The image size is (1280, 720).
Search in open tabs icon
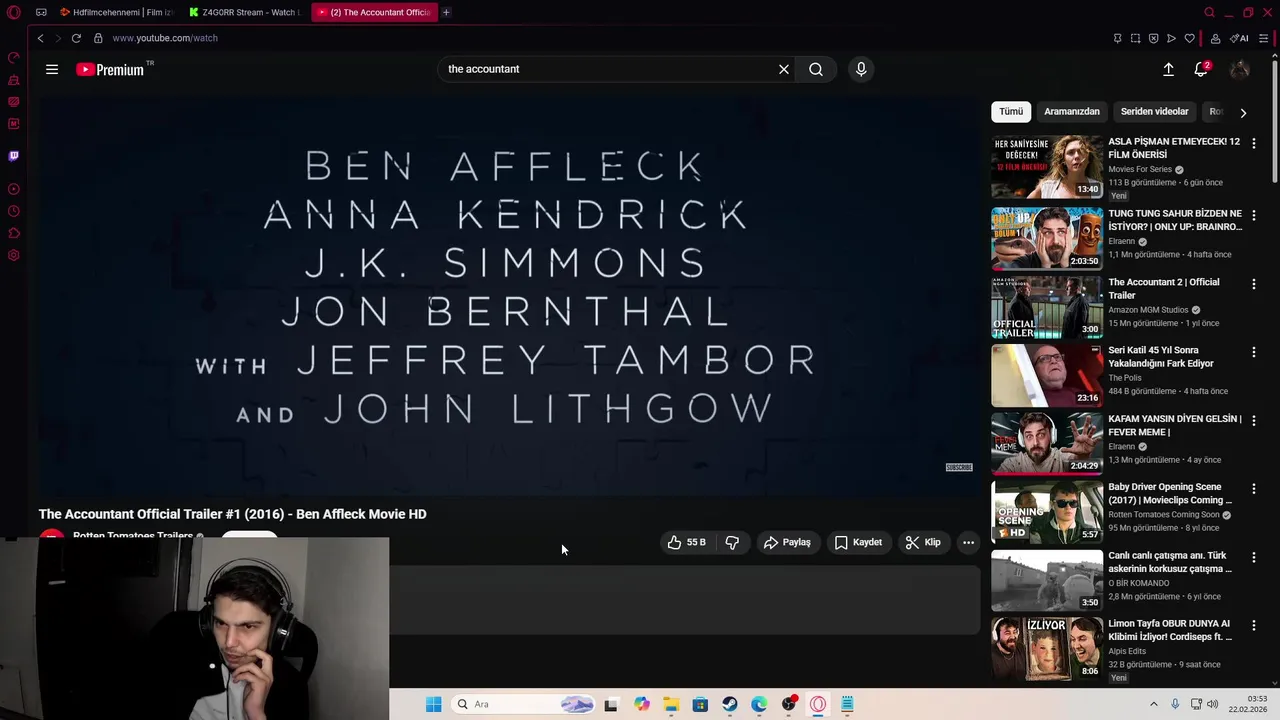[x=1209, y=13]
